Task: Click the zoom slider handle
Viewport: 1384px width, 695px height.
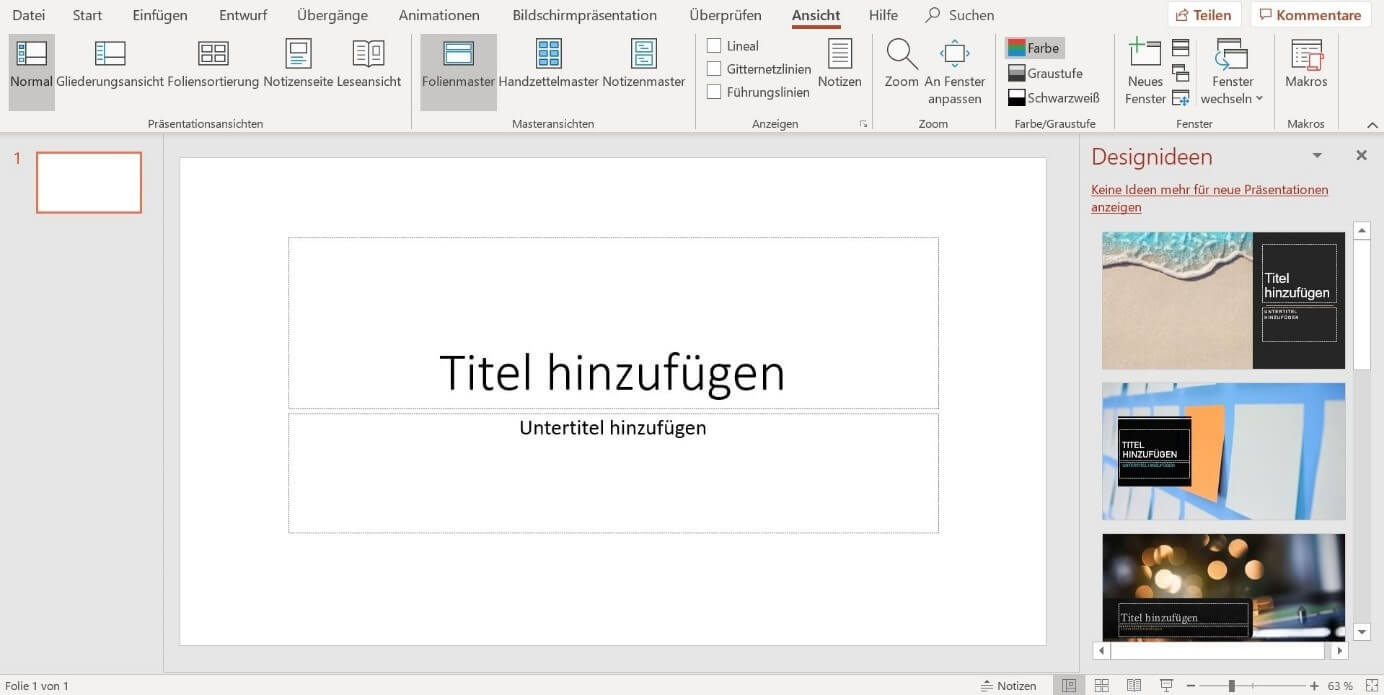Action: (x=1232, y=686)
